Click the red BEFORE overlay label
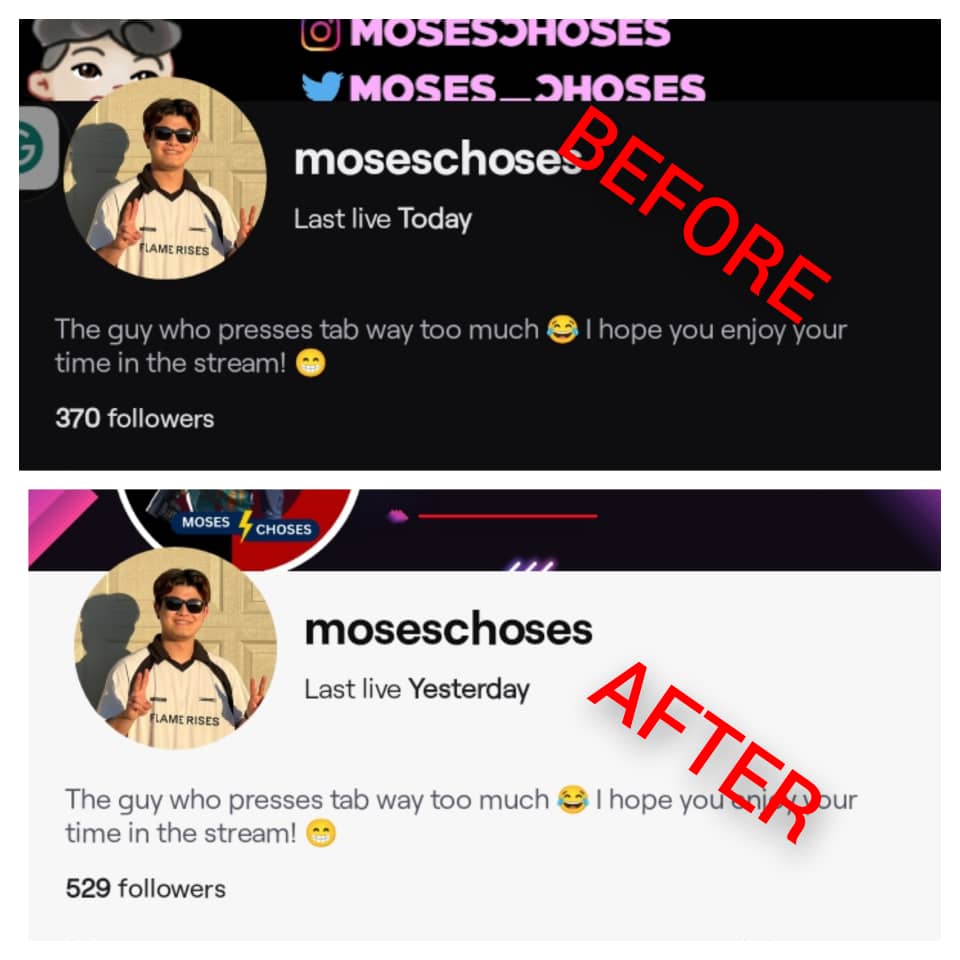This screenshot has width=960, height=960. point(694,214)
